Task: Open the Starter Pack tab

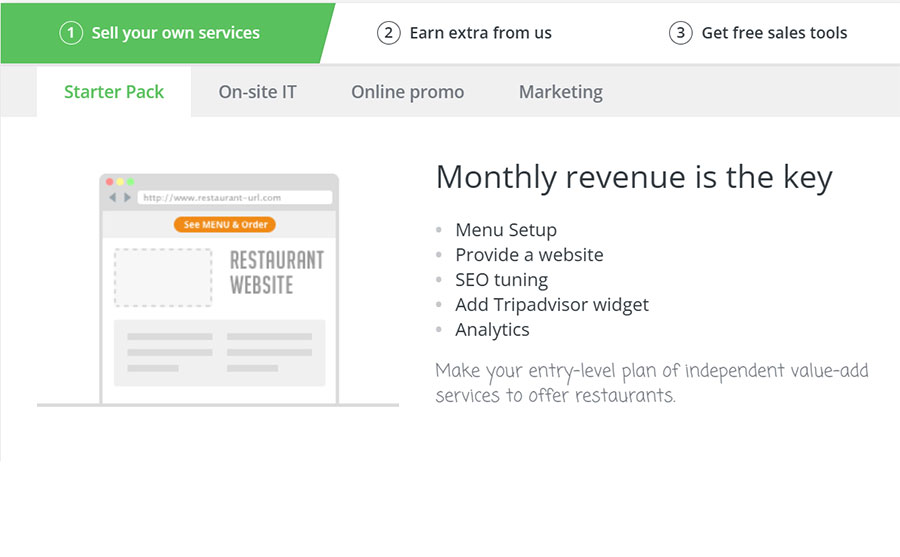Action: point(114,92)
